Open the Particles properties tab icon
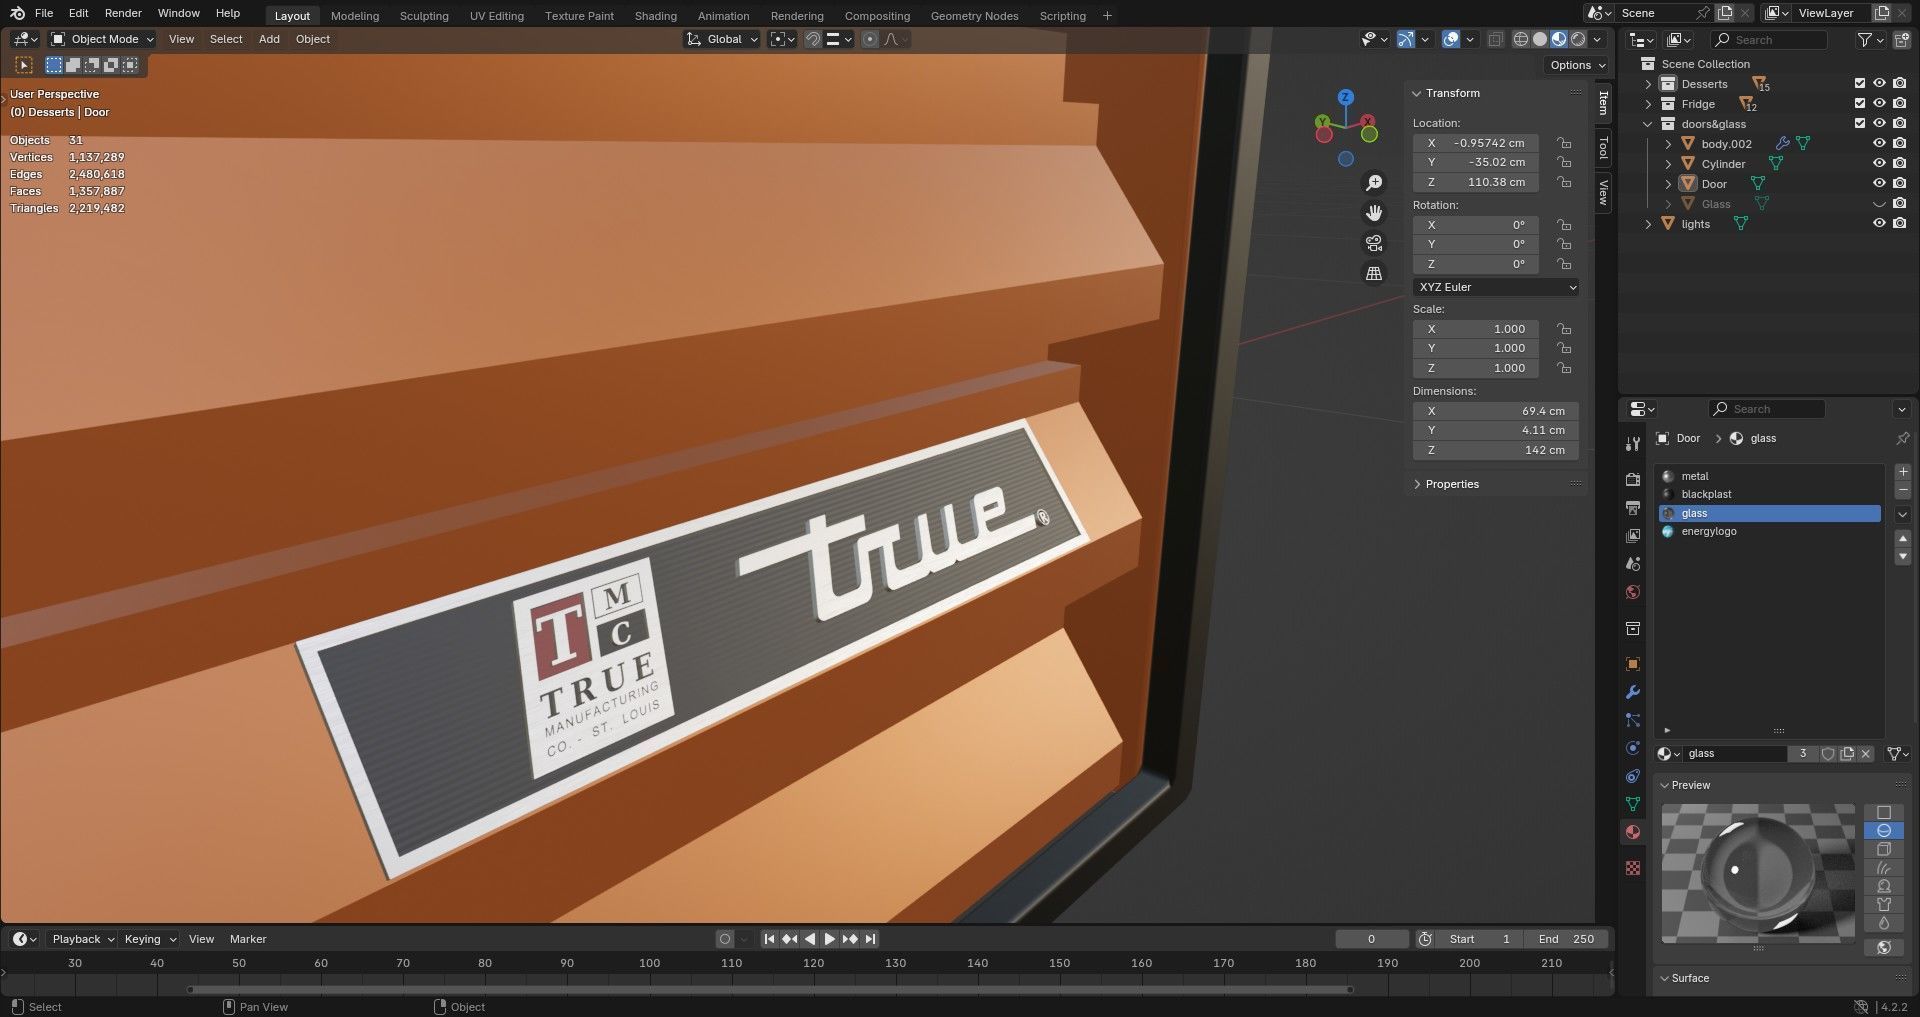The width and height of the screenshot is (1920, 1017). coord(1633,720)
